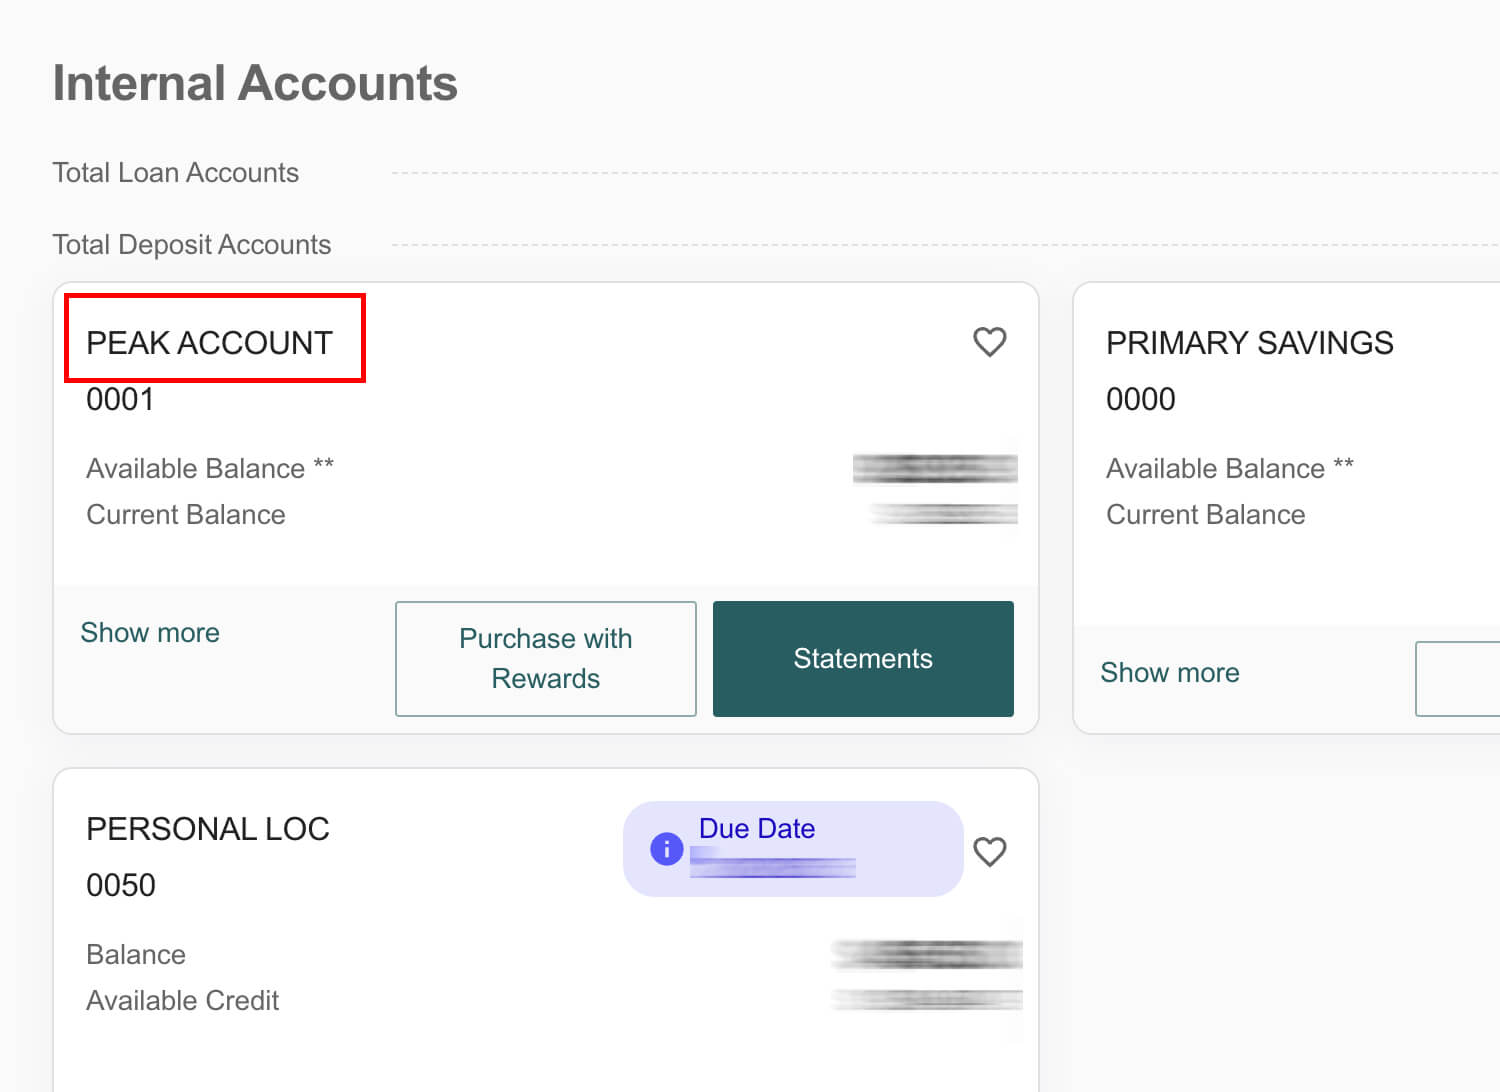Screen dimensions: 1500x1092
Task: Click the info icon beside Due Date
Action: tap(665, 848)
